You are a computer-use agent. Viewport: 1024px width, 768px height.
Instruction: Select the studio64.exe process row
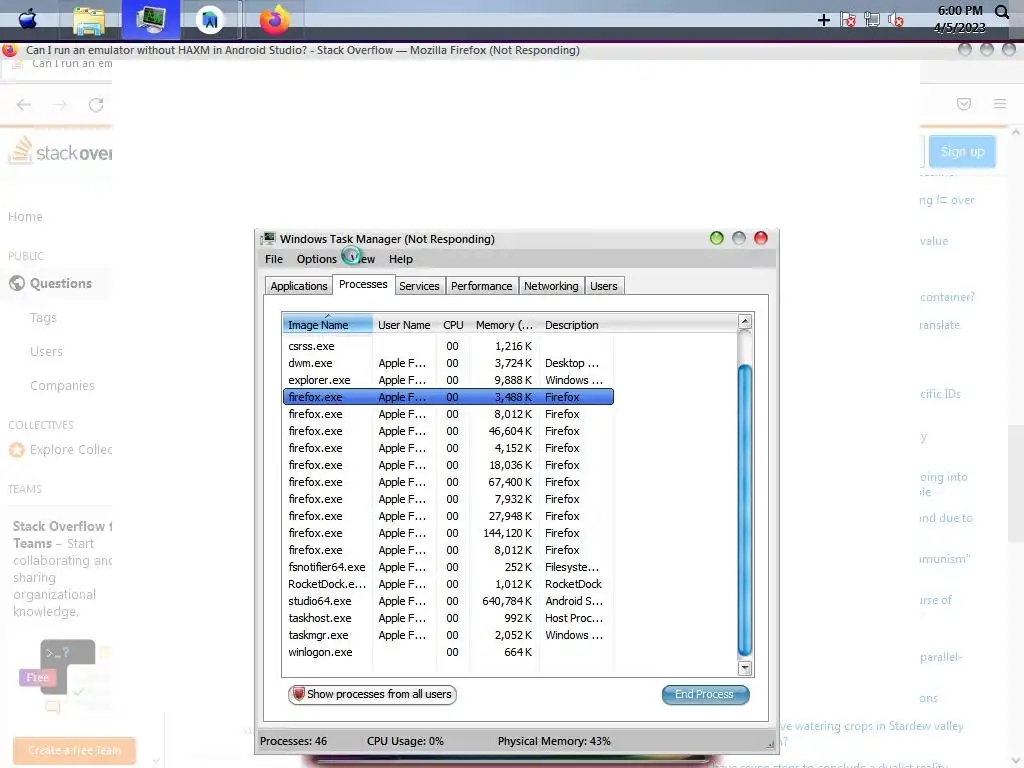tap(448, 601)
